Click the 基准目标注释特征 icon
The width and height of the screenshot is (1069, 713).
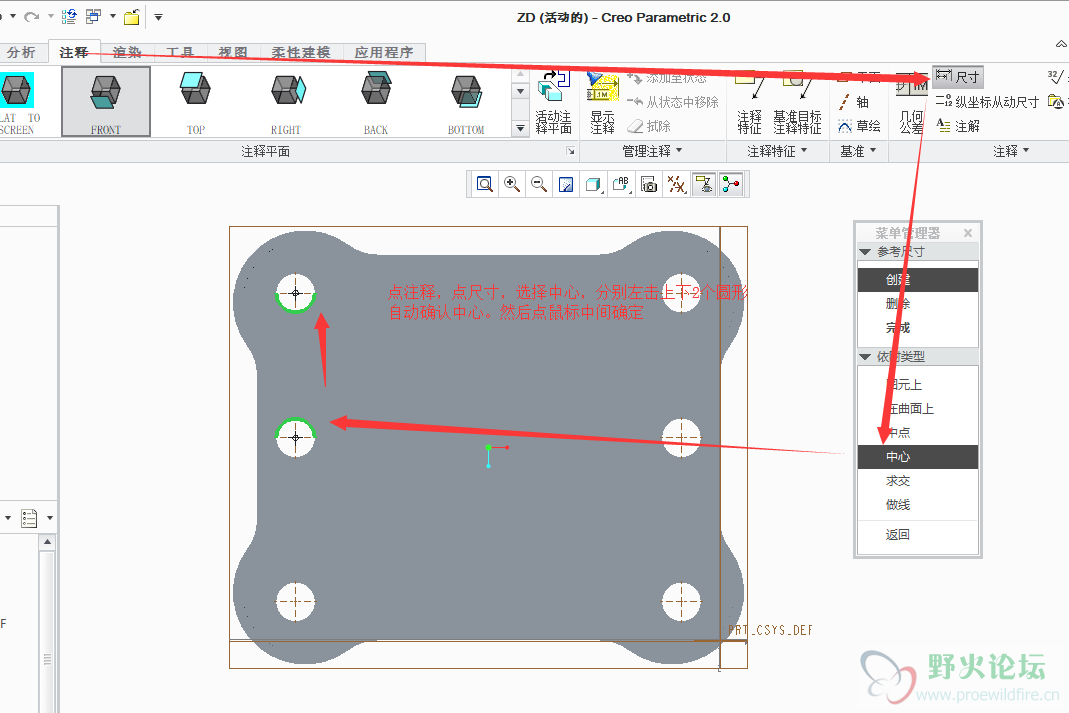[796, 102]
